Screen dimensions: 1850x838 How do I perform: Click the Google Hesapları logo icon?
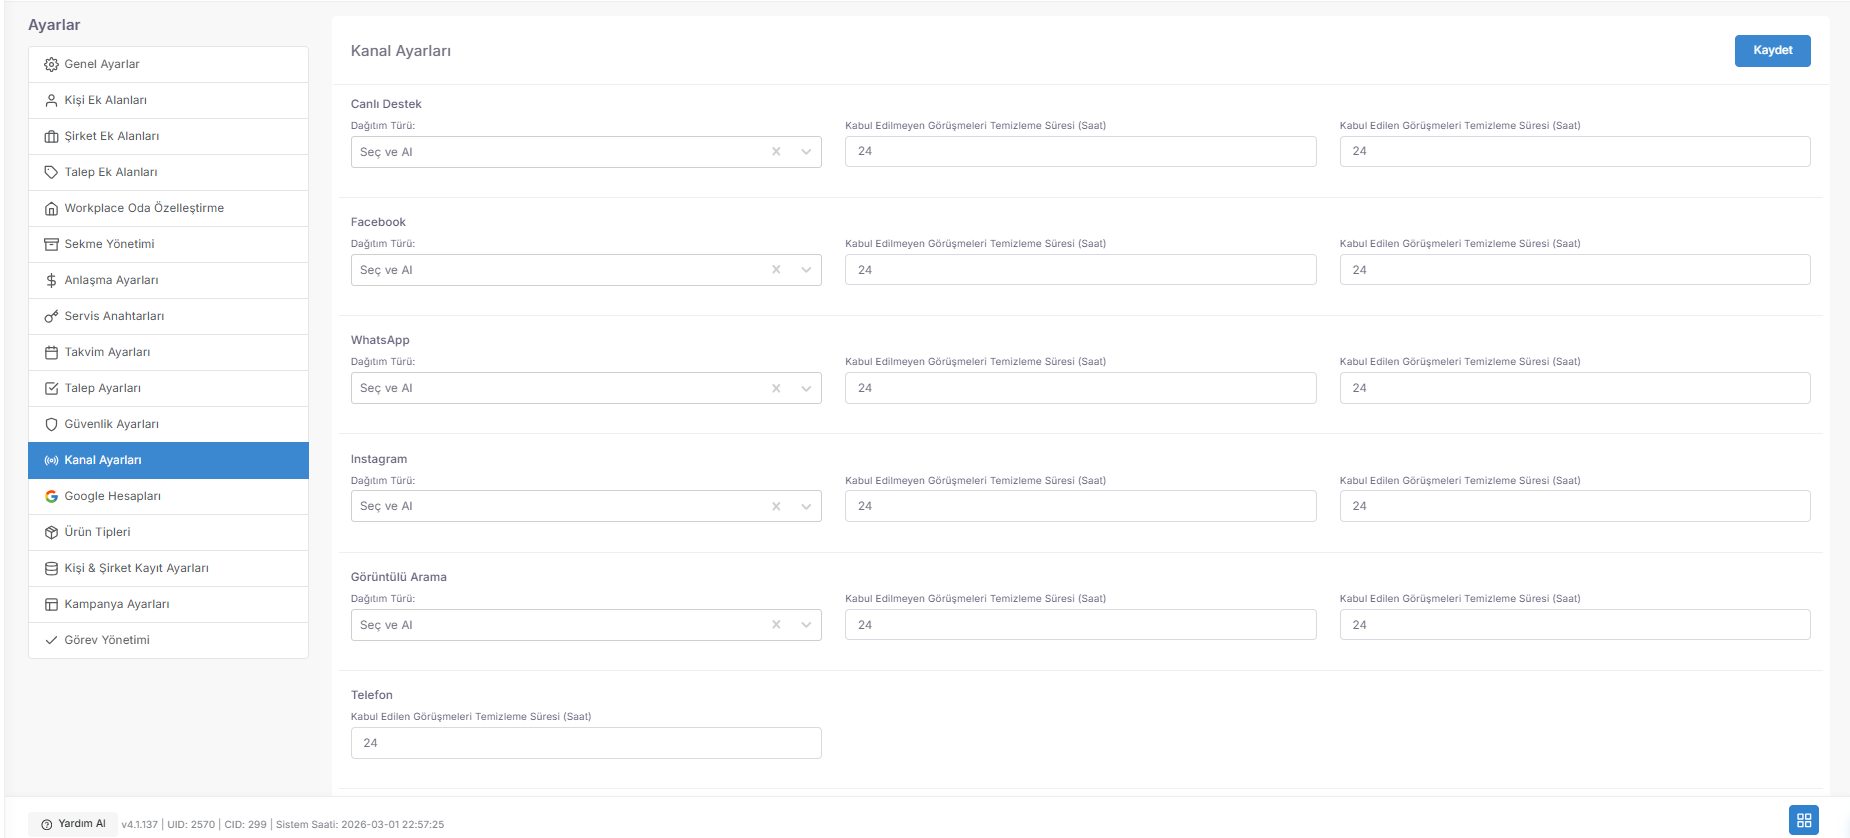[x=51, y=496]
